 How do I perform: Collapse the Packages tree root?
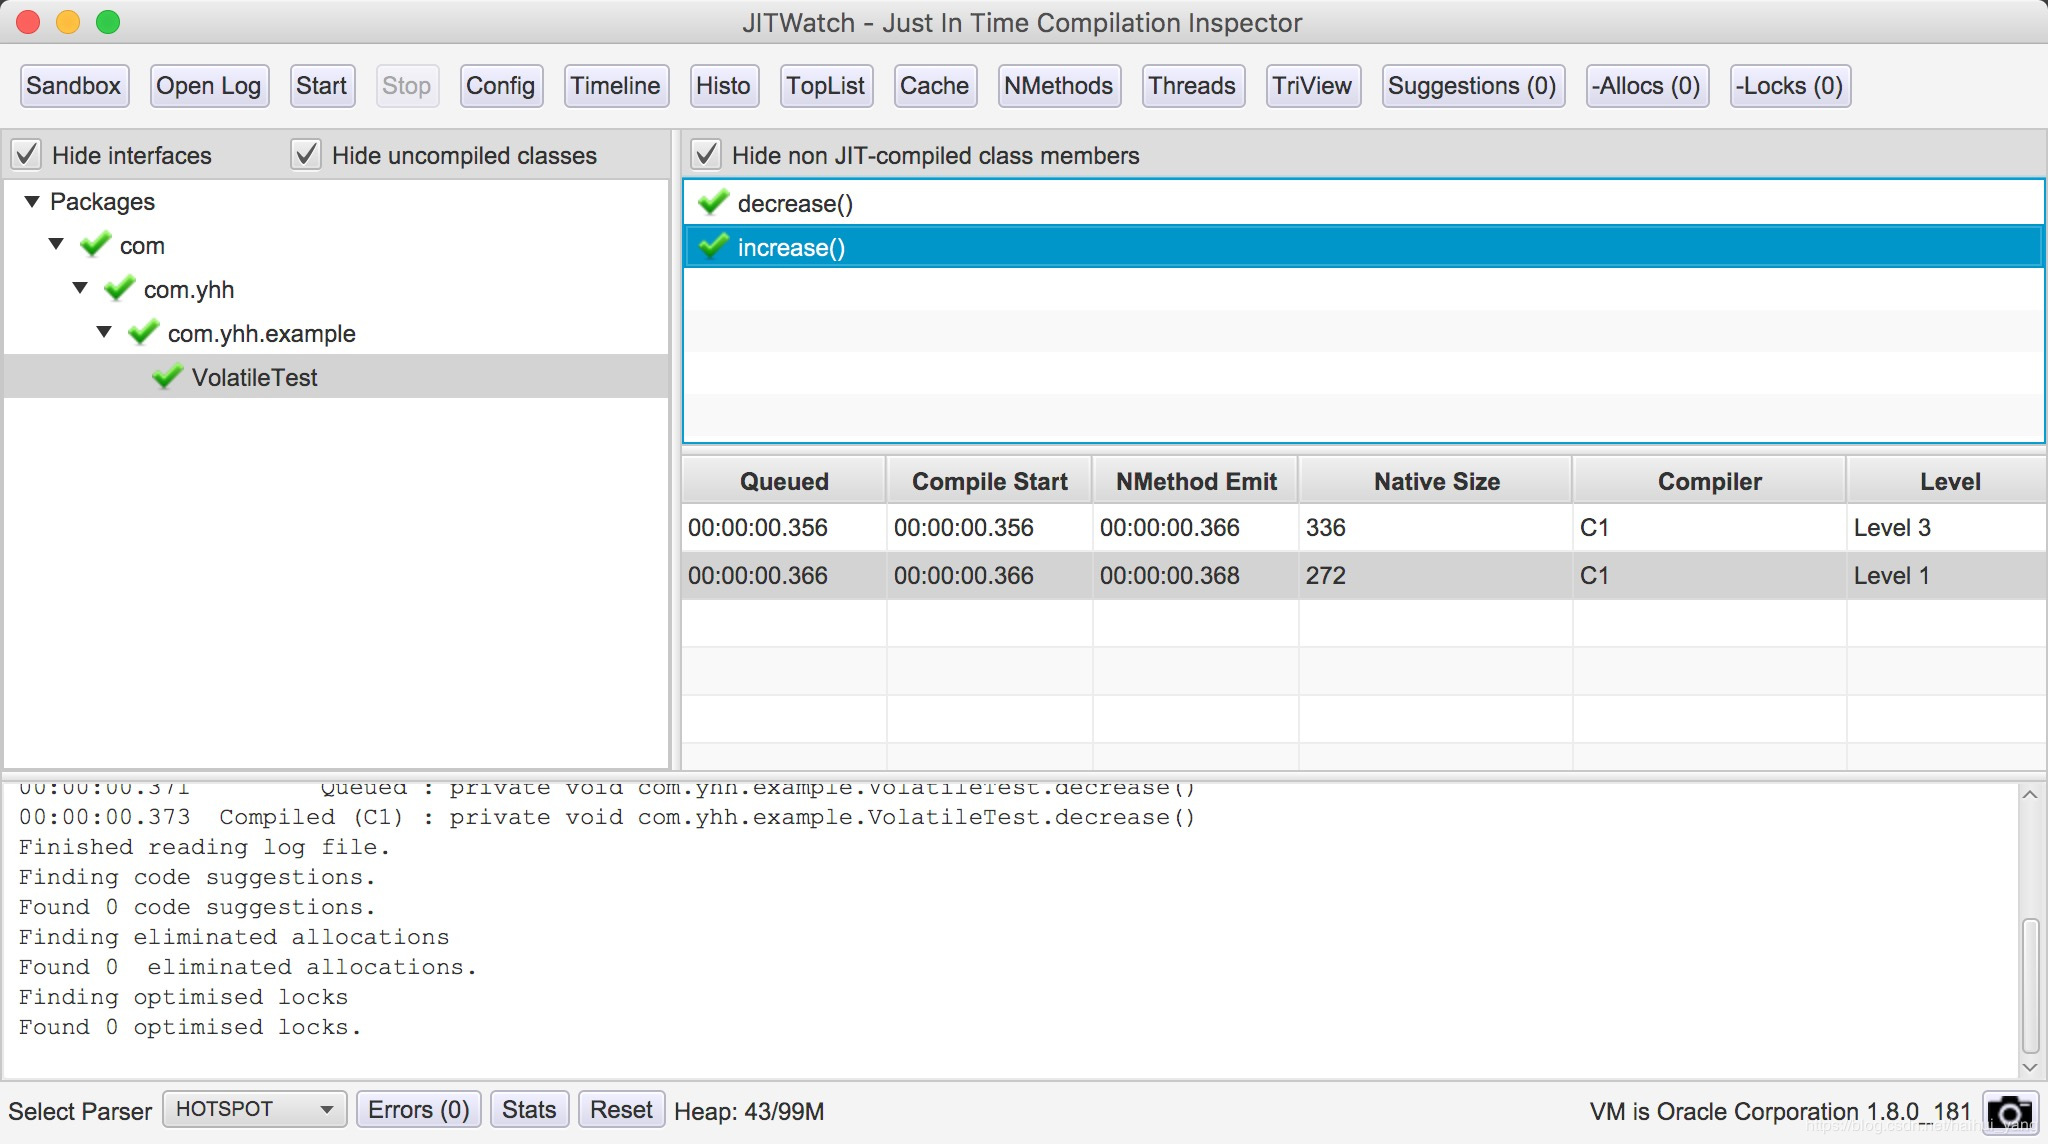[32, 202]
